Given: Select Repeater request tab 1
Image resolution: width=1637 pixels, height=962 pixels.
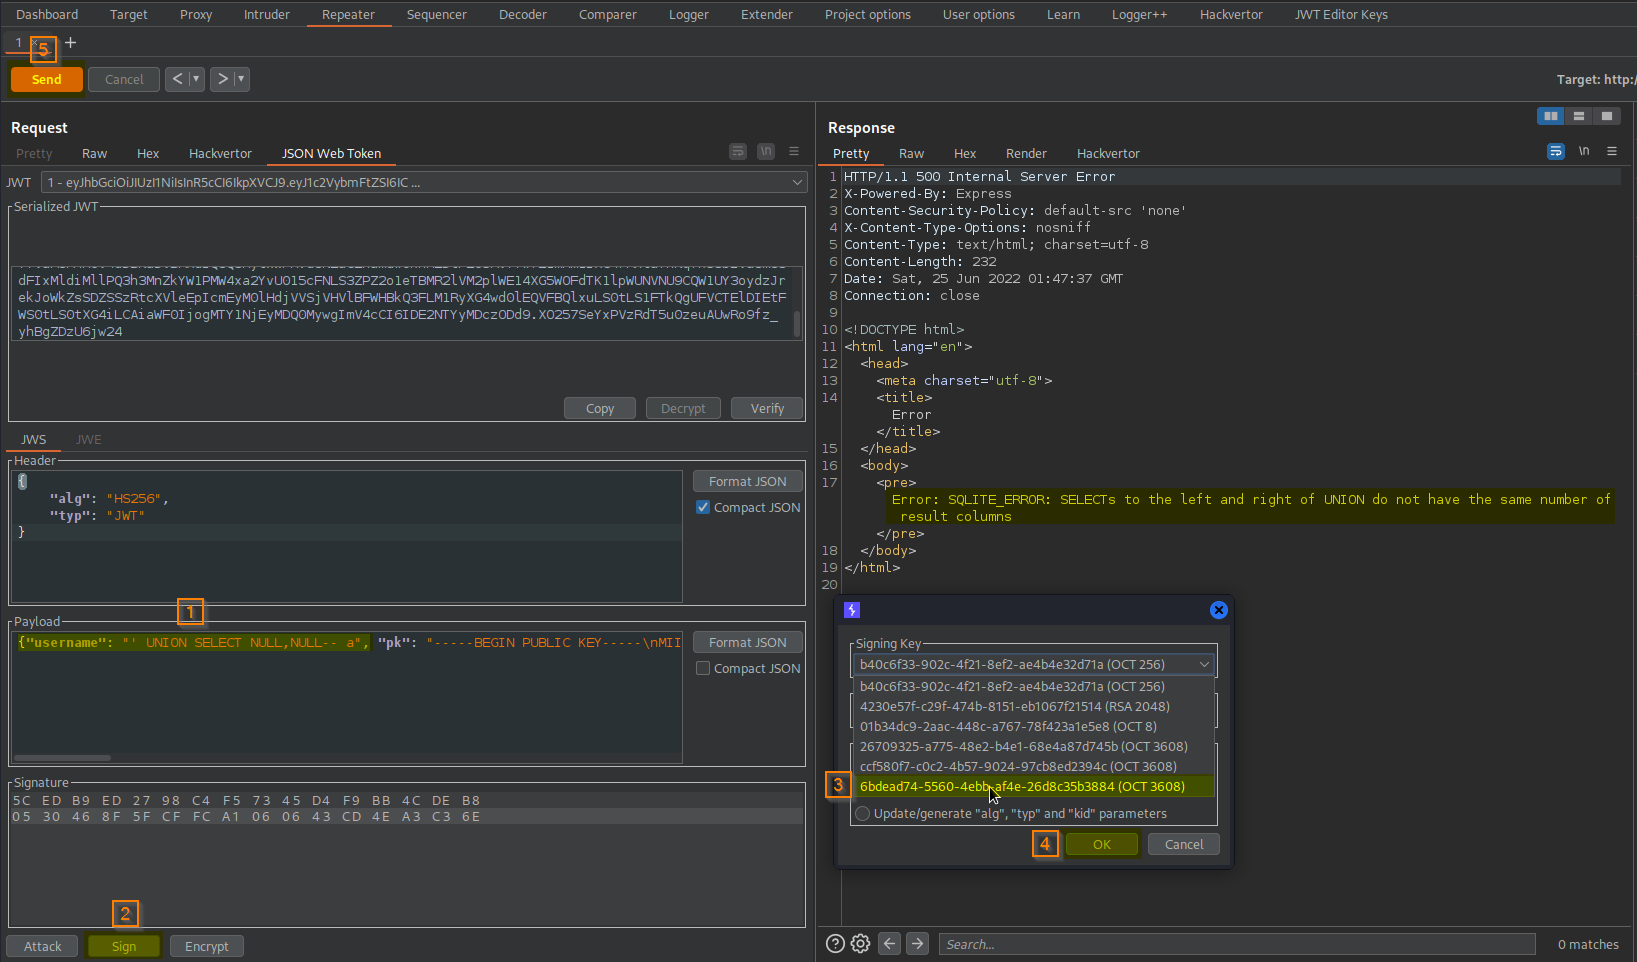Looking at the screenshot, I should (x=18, y=43).
